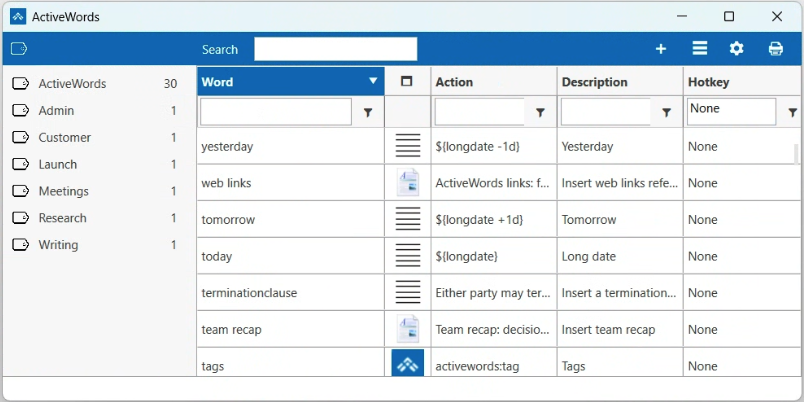Click the '${longdate -1d}' action cell
Screen dimensions: 804x402
click(494, 146)
